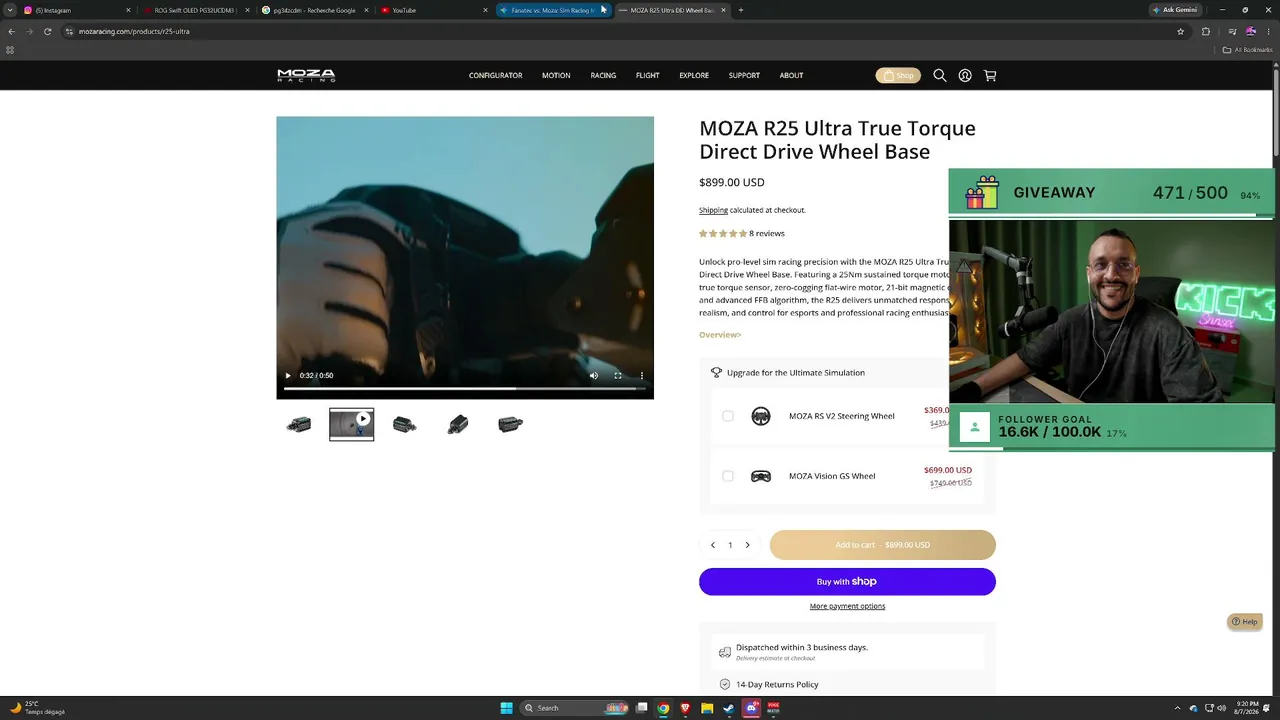Click the taskbar Search box
Viewport: 1280px width, 720px height.
pos(576,708)
